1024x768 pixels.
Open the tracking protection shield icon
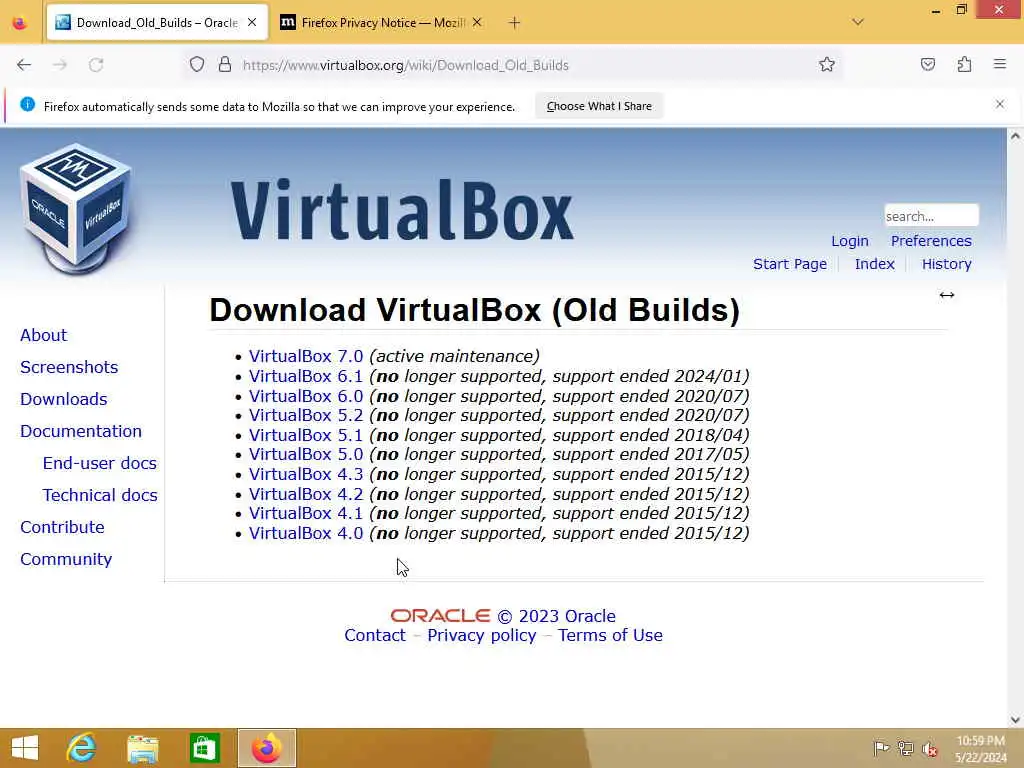point(197,65)
